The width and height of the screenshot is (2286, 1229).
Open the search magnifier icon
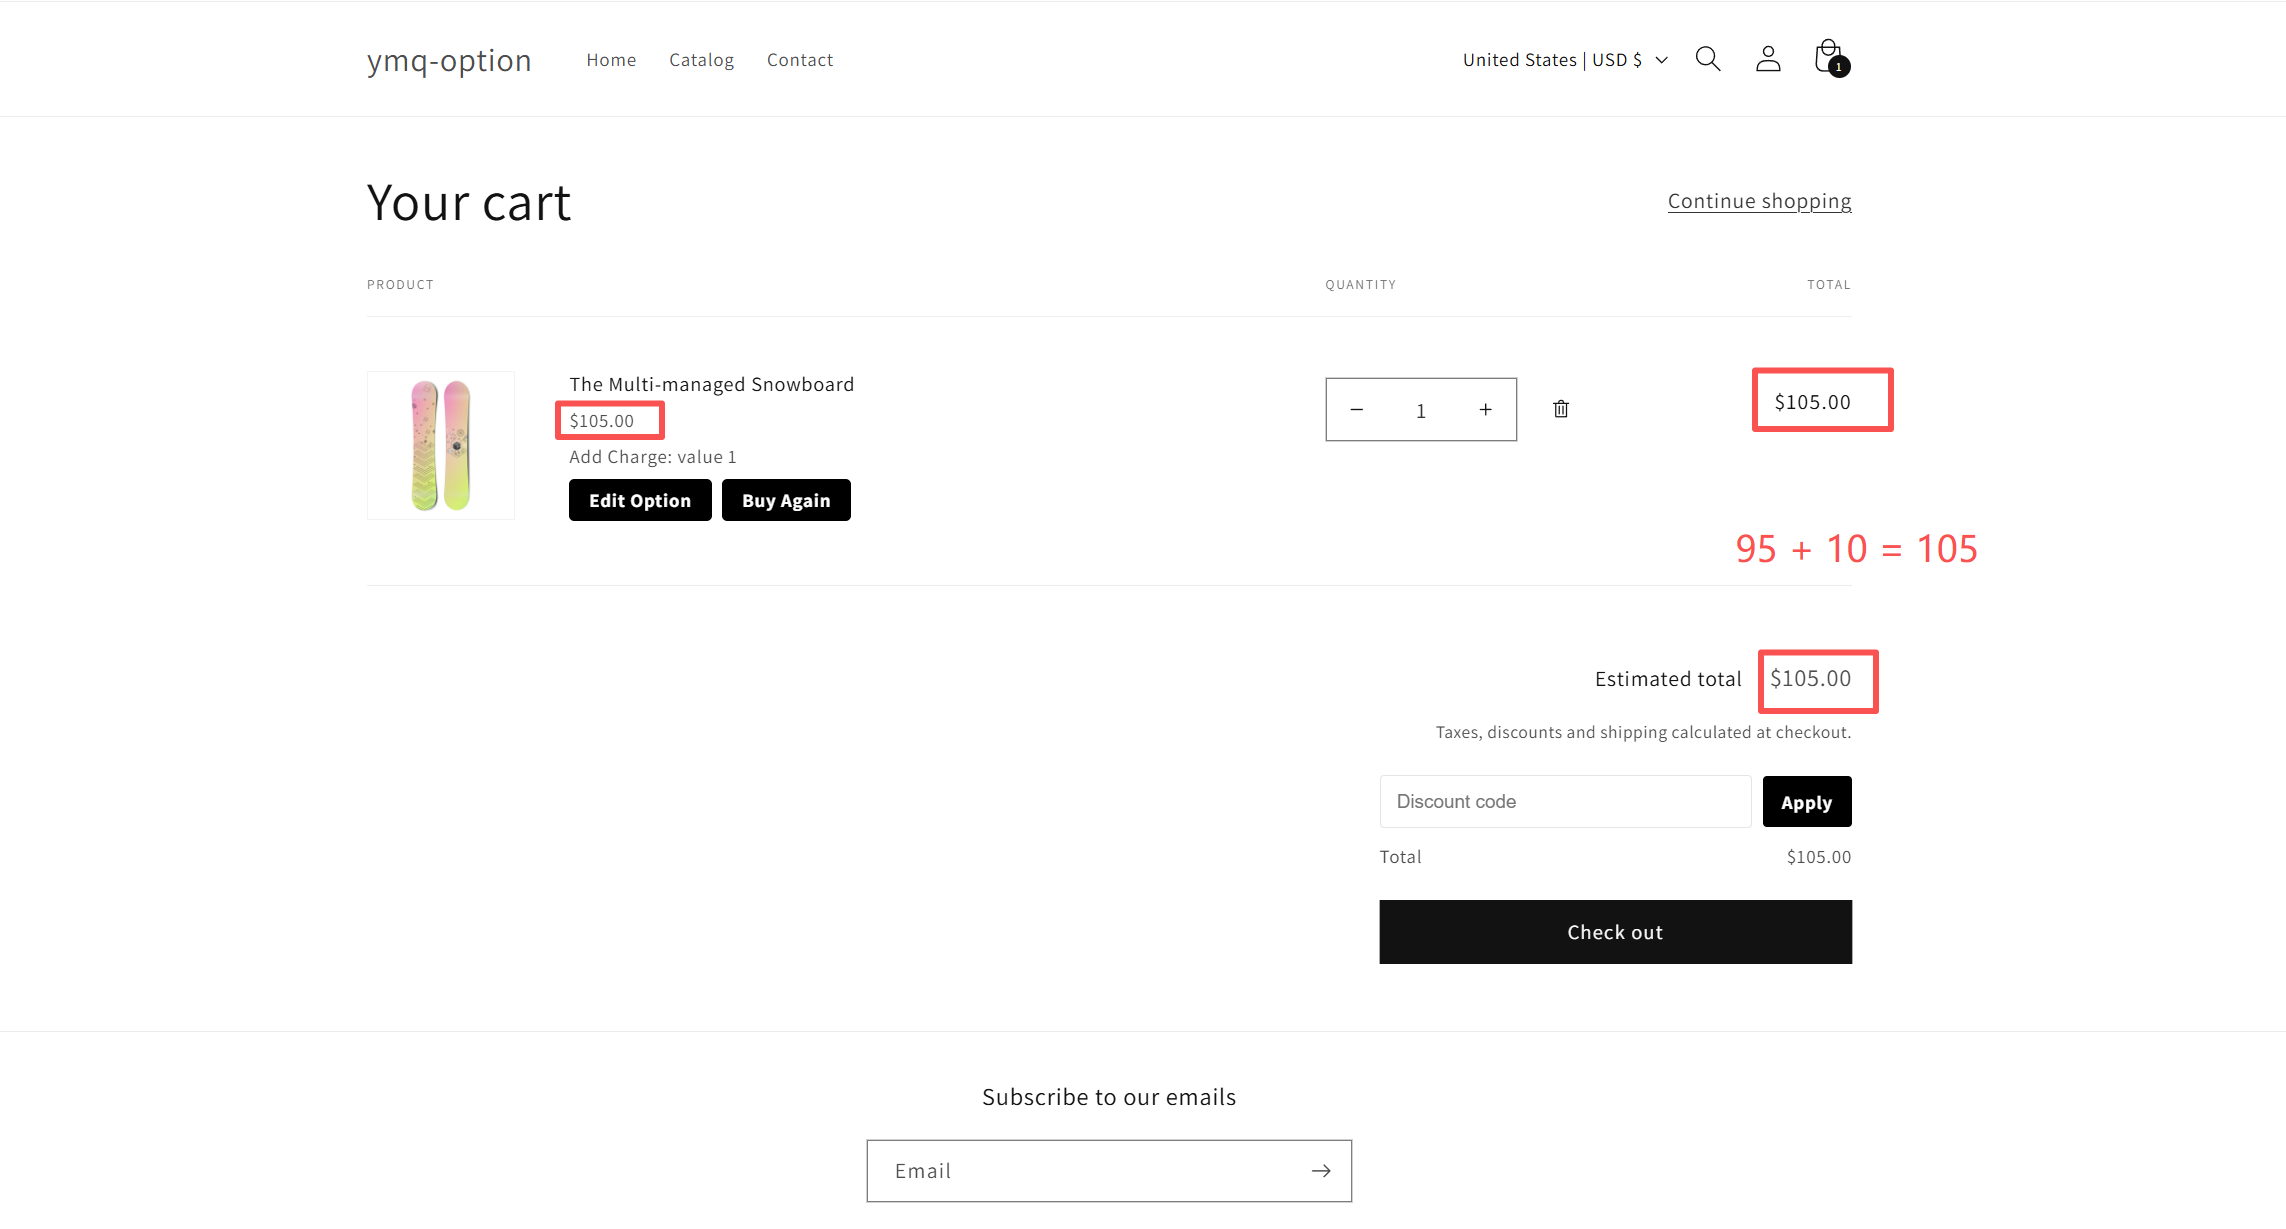(1707, 59)
